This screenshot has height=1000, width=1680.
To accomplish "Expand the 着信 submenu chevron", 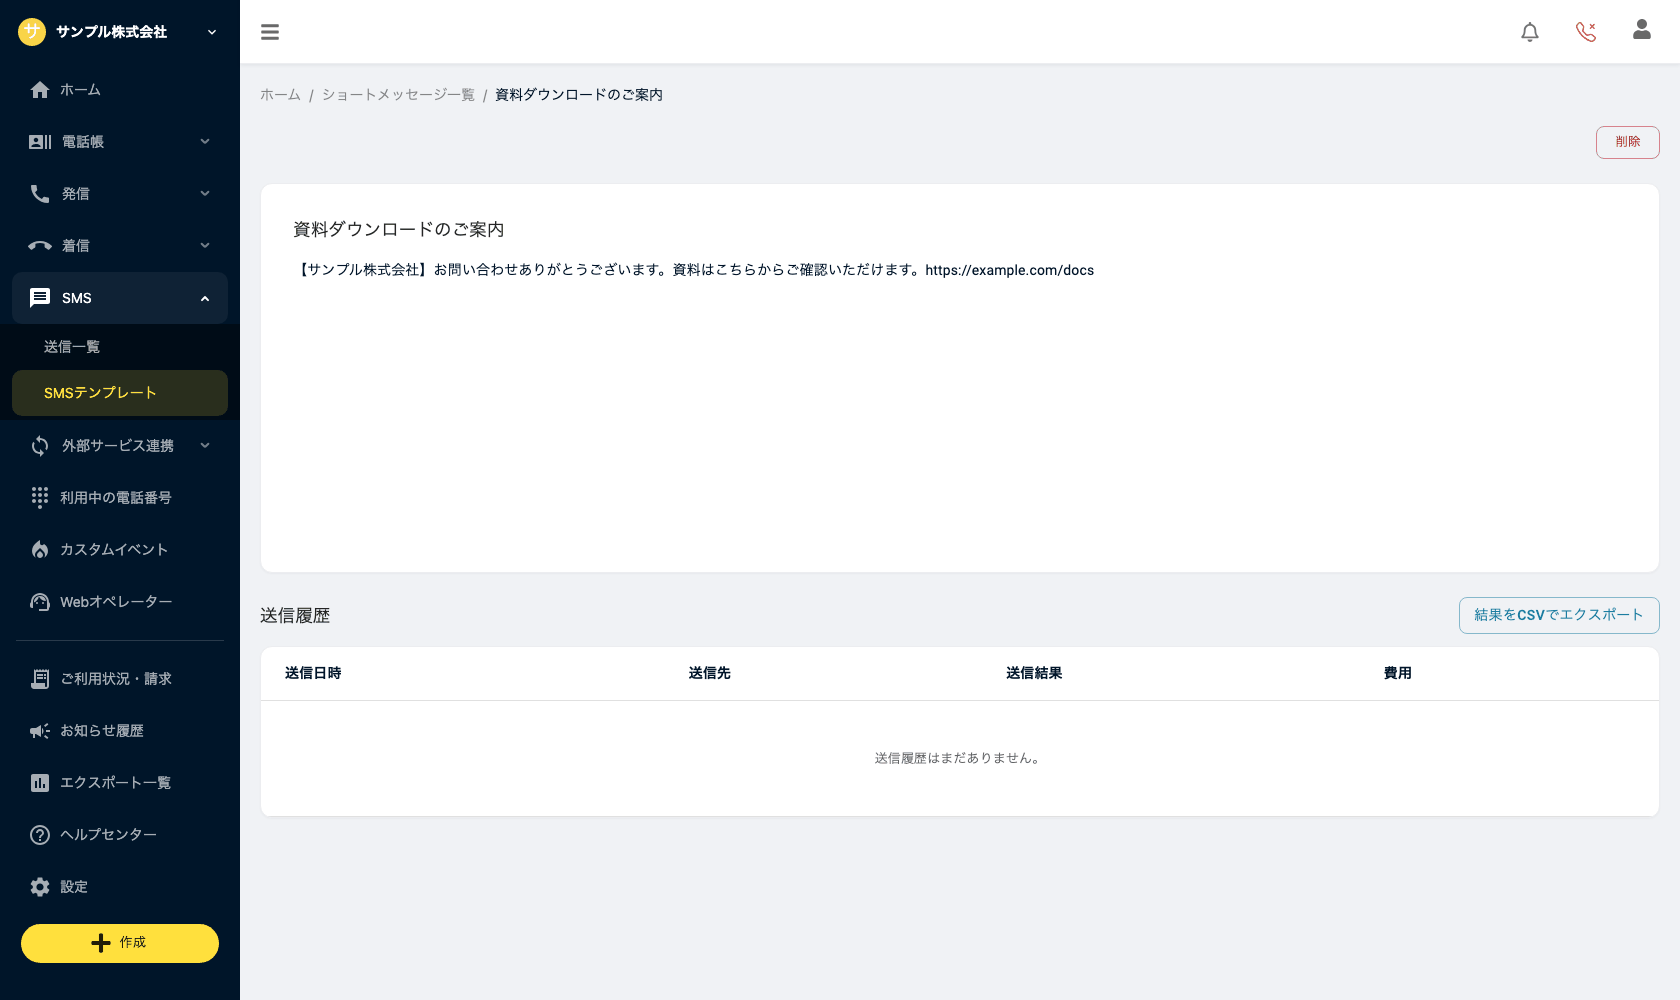I will coord(205,246).
